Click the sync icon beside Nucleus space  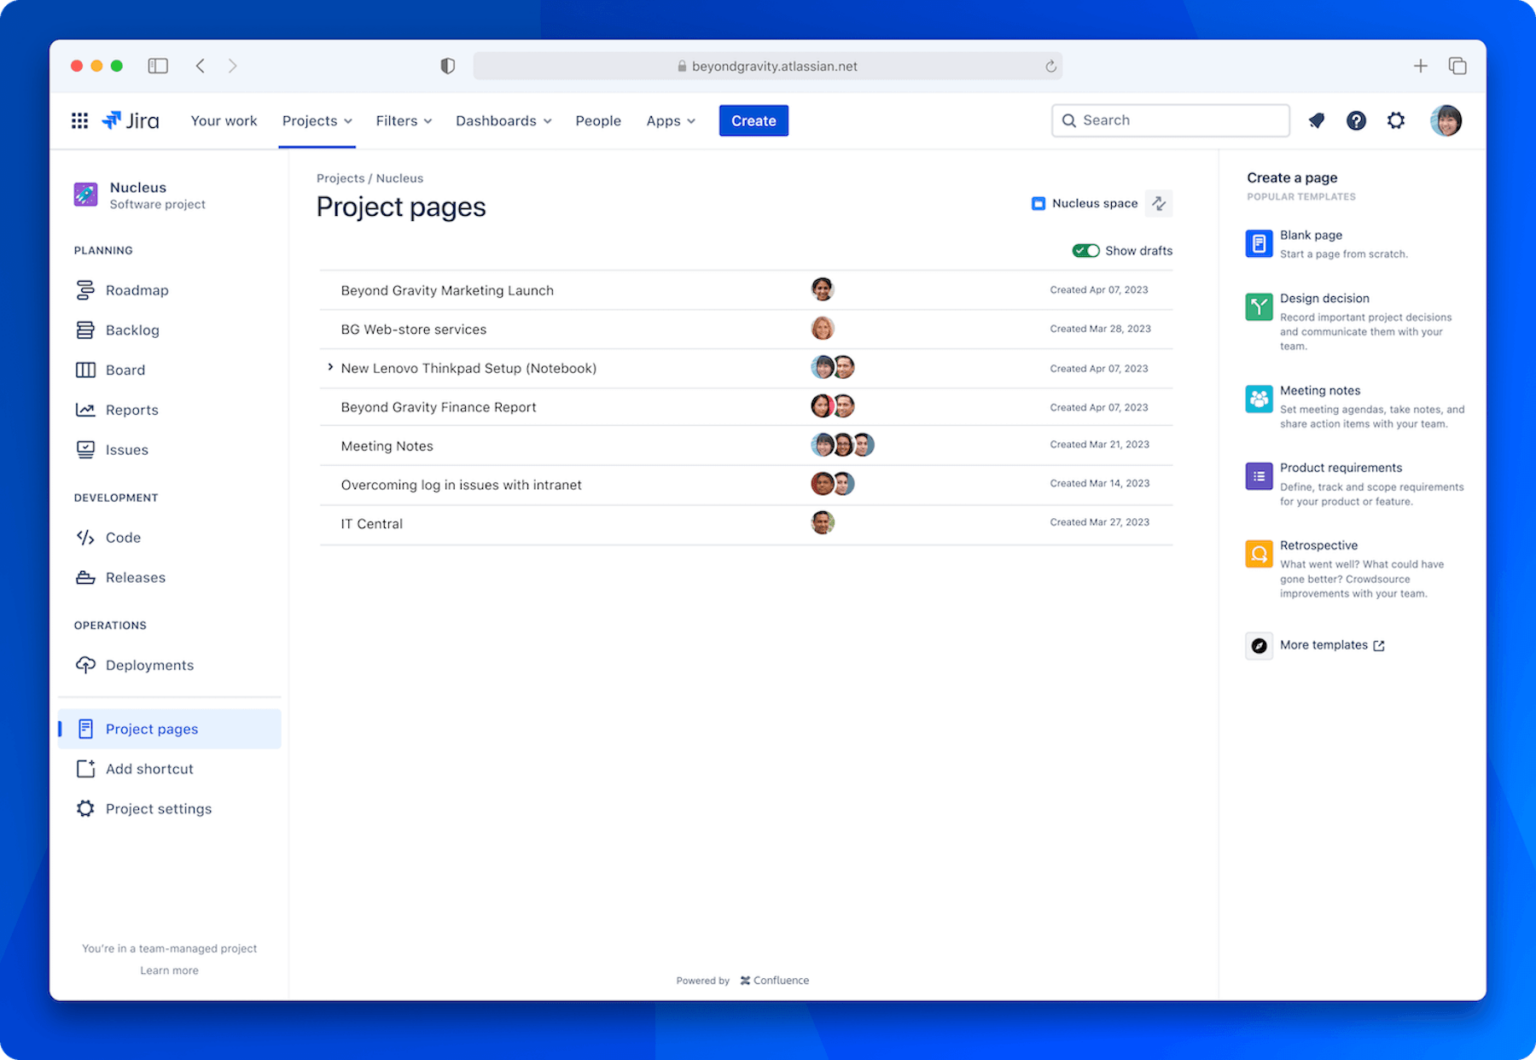(x=1159, y=203)
